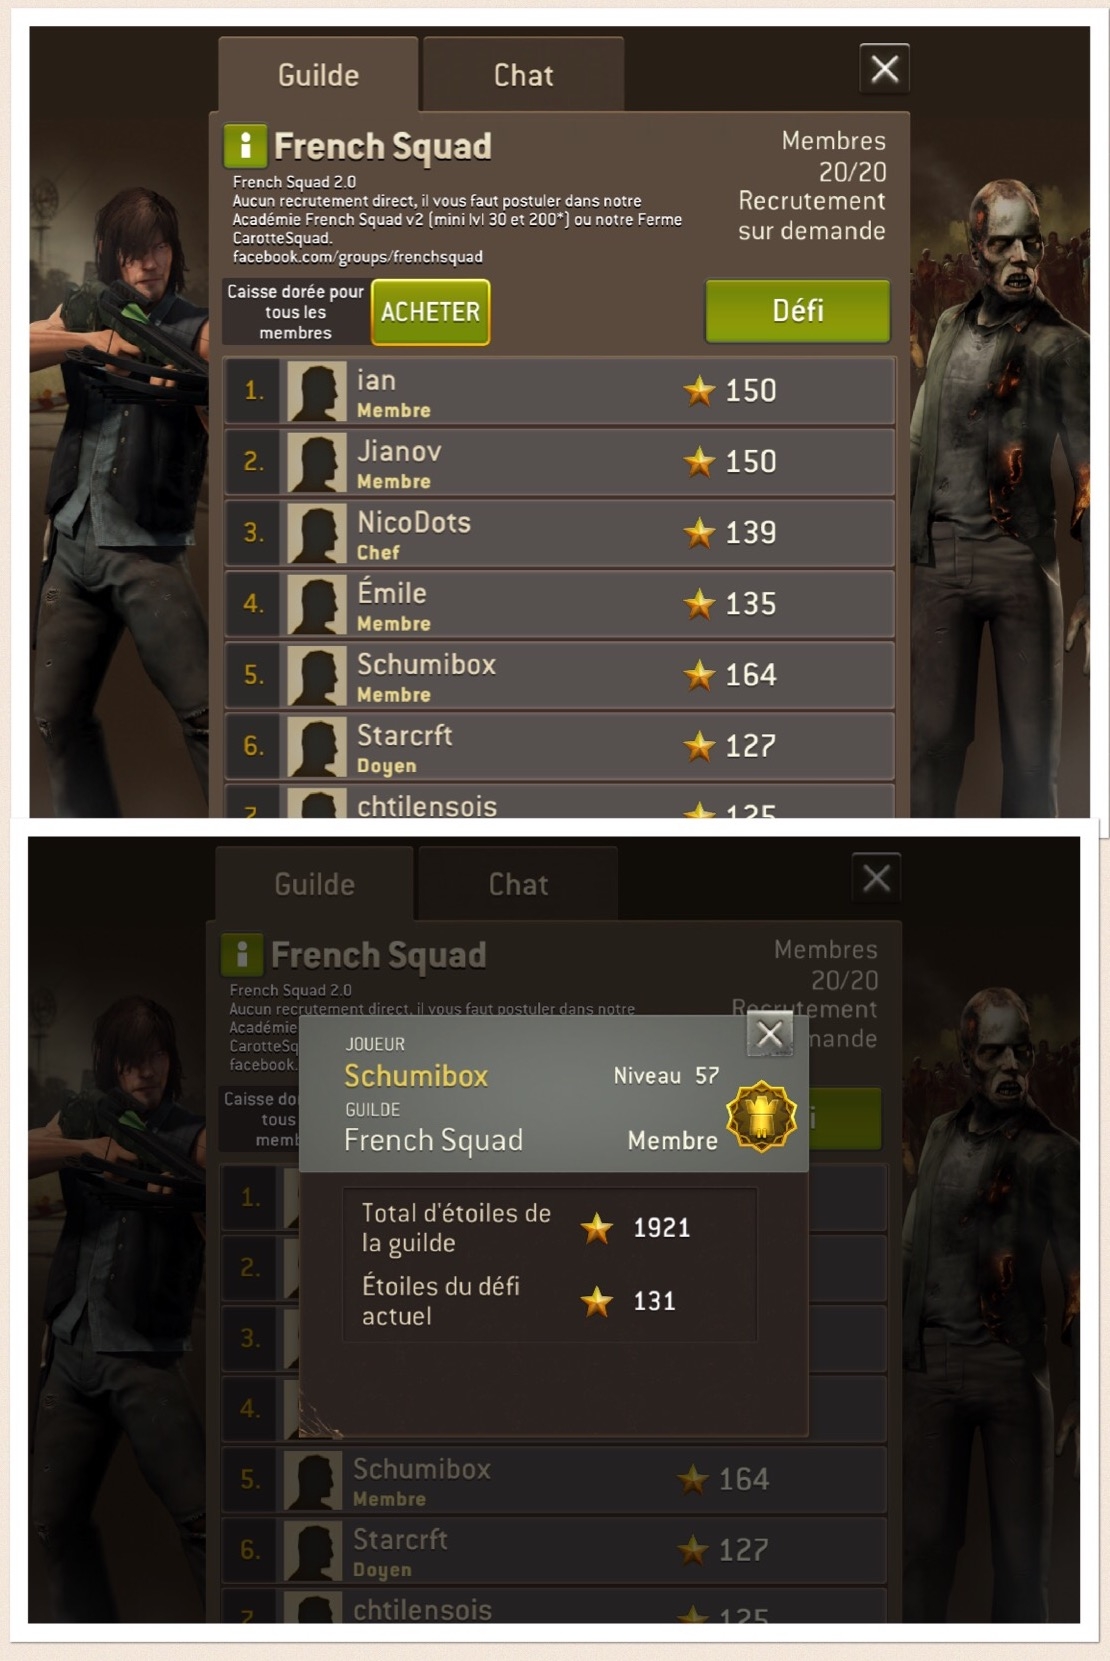This screenshot has width=1110, height=1661.
Task: Click the gold star next to 139
Action: pyautogui.click(x=699, y=533)
